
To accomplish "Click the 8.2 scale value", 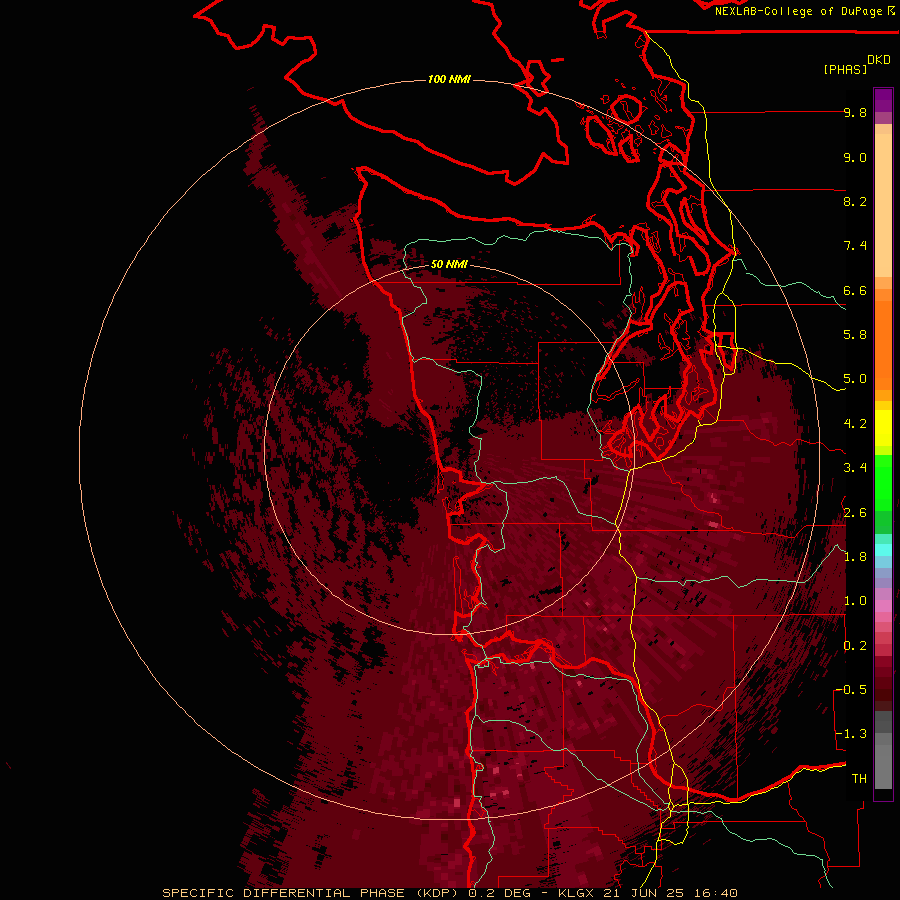I will tap(855, 201).
